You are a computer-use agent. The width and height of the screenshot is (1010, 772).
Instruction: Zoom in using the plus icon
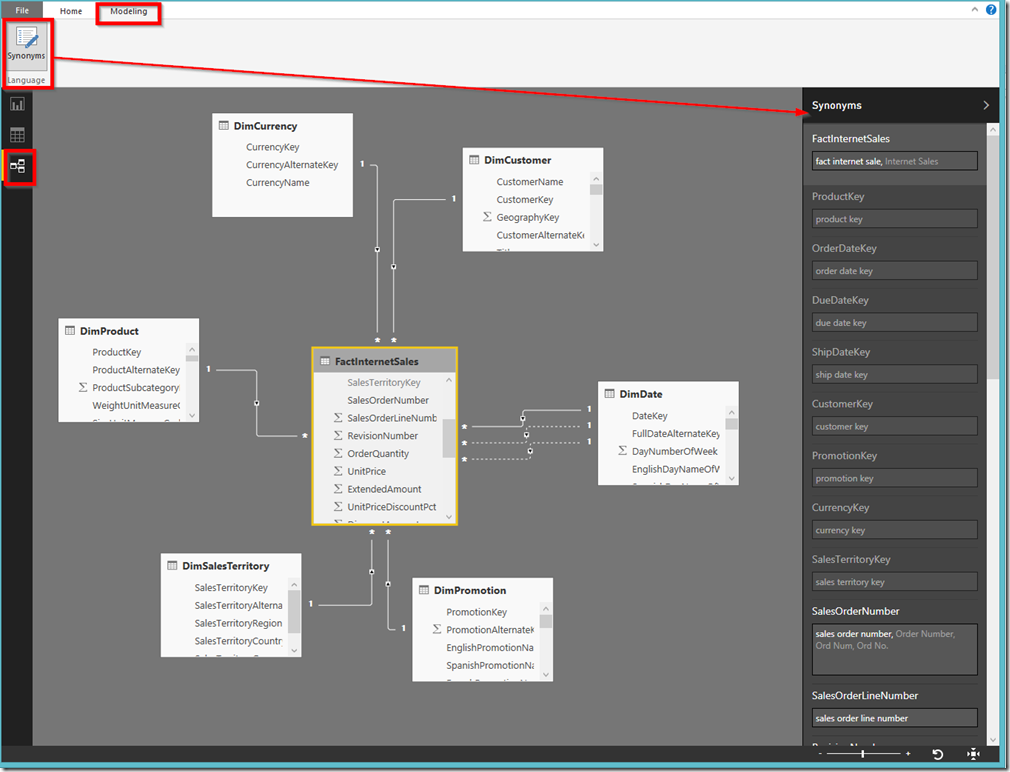908,754
